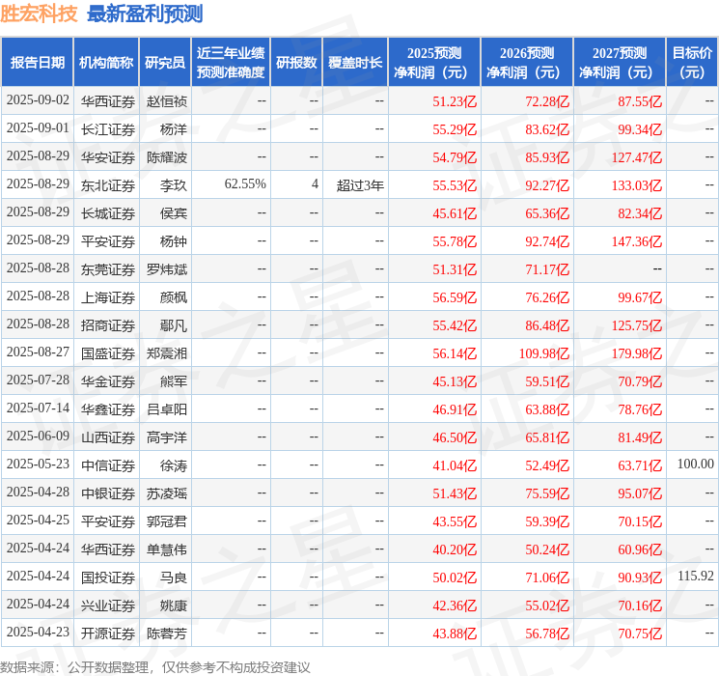The width and height of the screenshot is (719, 676).
Task: Click 长城证券 institution name
Action: click(x=108, y=214)
